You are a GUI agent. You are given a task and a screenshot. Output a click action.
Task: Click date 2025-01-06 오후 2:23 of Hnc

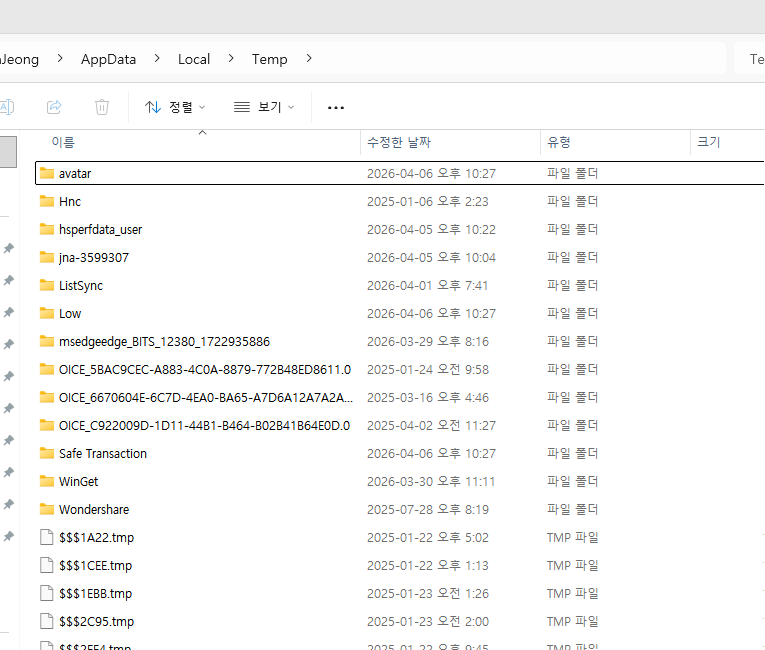pos(427,202)
